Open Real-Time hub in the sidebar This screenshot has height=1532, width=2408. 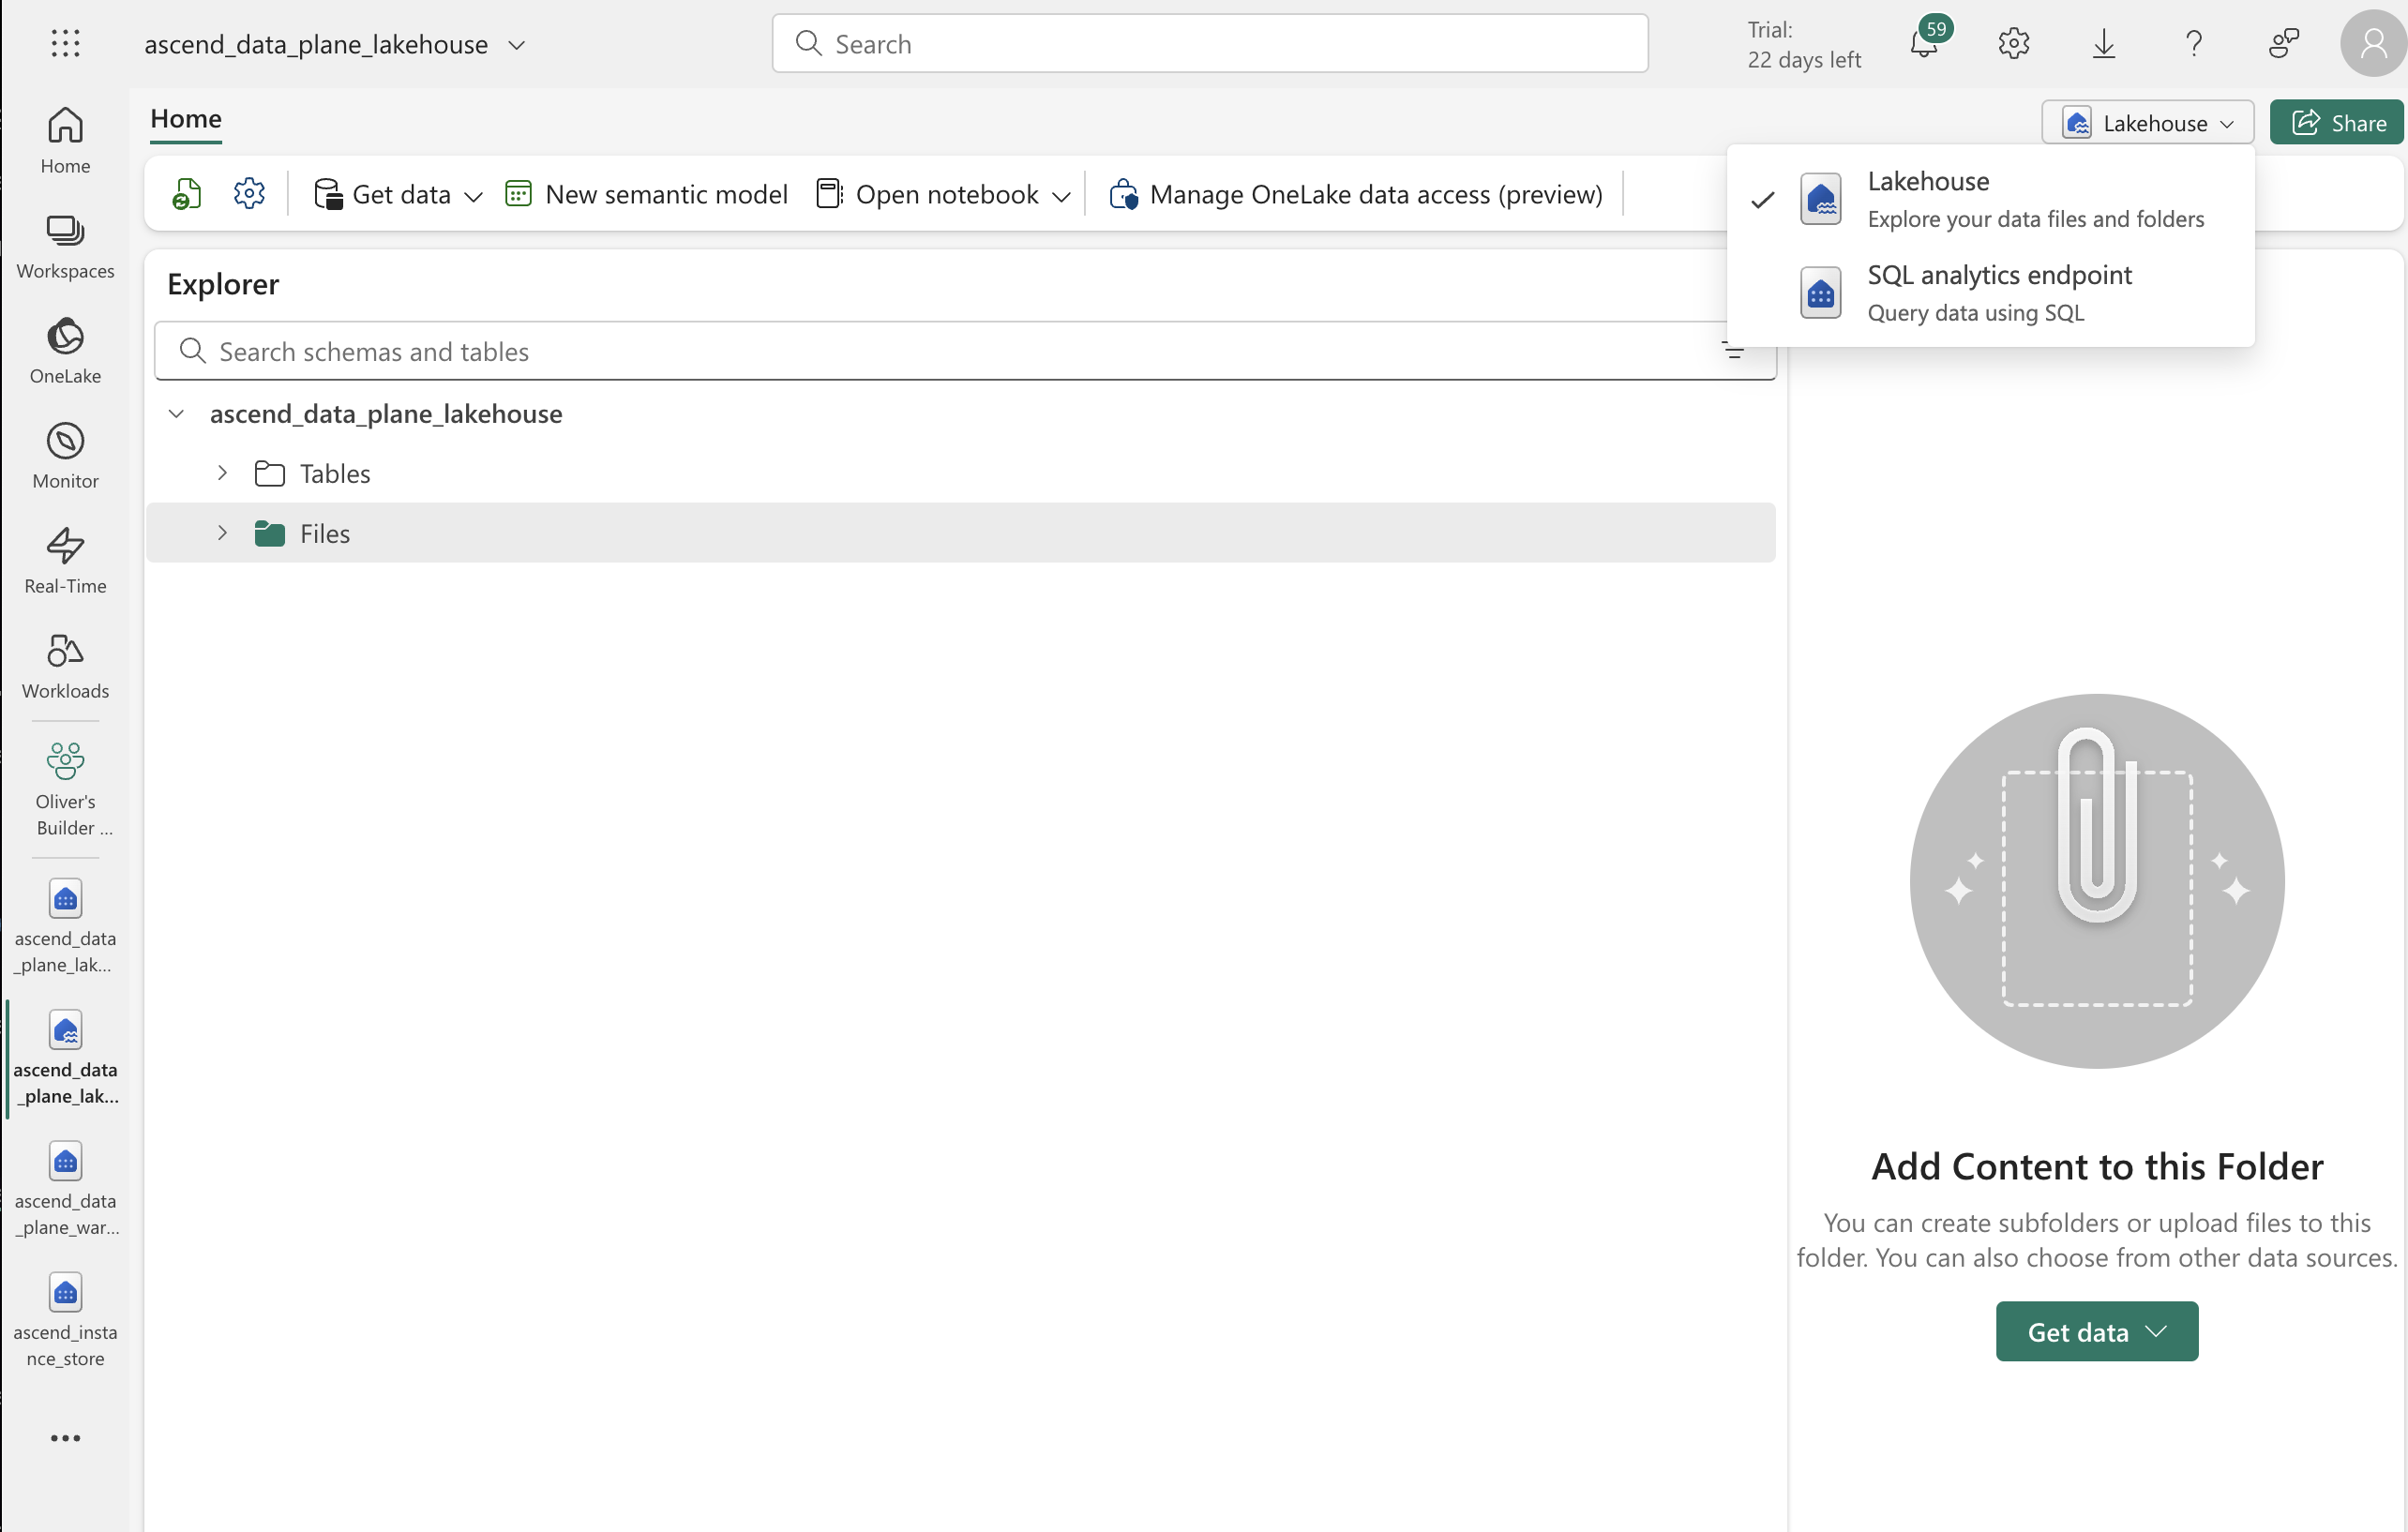tap(65, 561)
